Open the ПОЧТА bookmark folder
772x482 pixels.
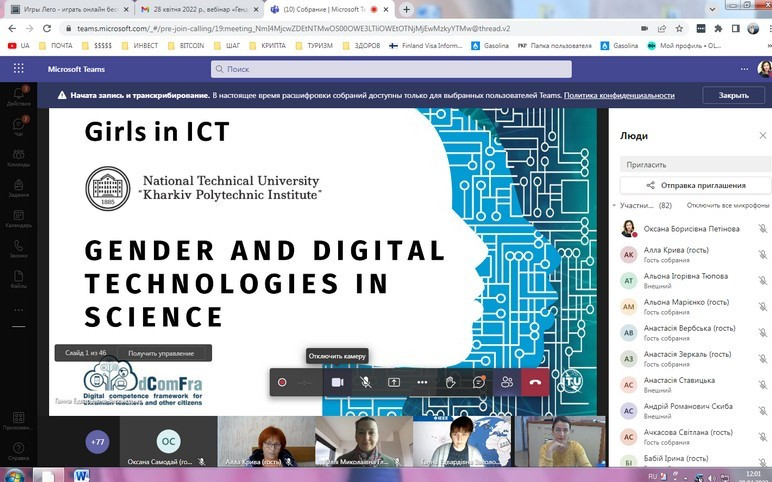pyautogui.click(x=56, y=45)
